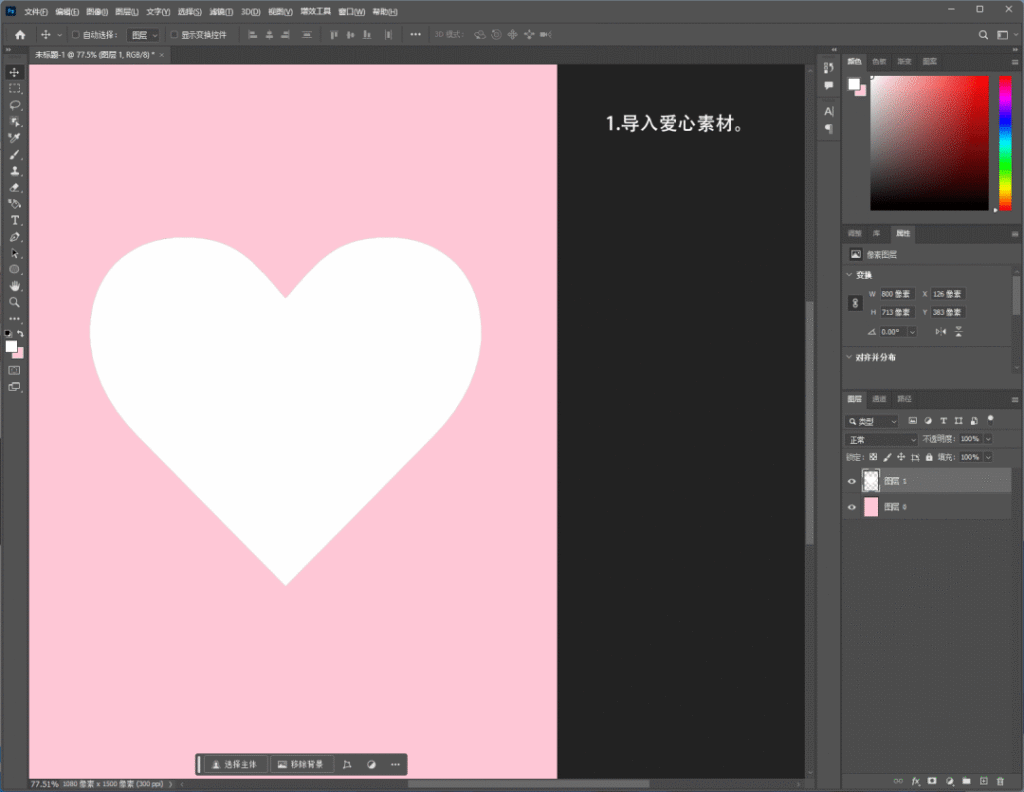Open the 图像(I) menu

point(97,12)
